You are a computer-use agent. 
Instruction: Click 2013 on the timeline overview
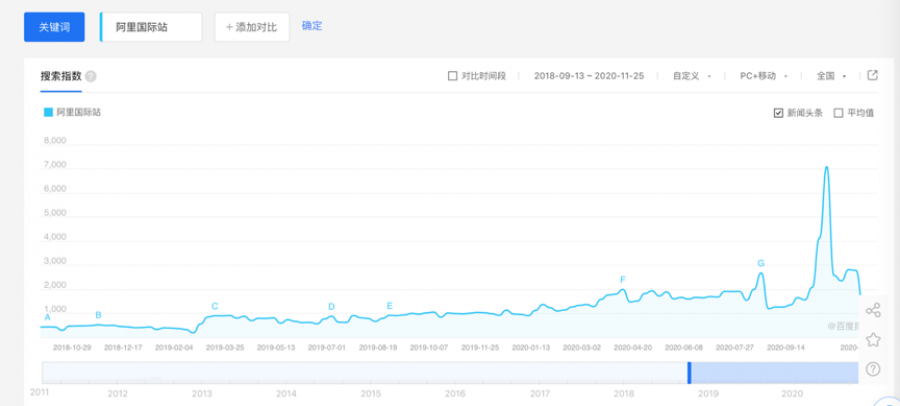201,394
